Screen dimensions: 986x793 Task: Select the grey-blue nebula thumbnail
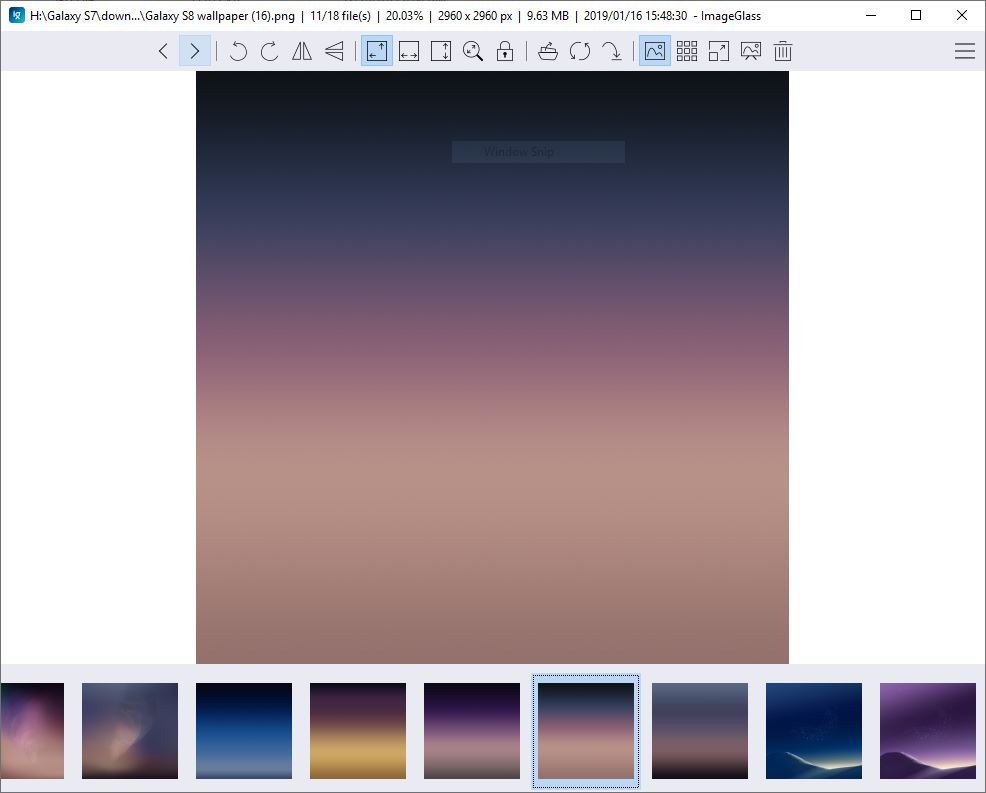[130, 731]
